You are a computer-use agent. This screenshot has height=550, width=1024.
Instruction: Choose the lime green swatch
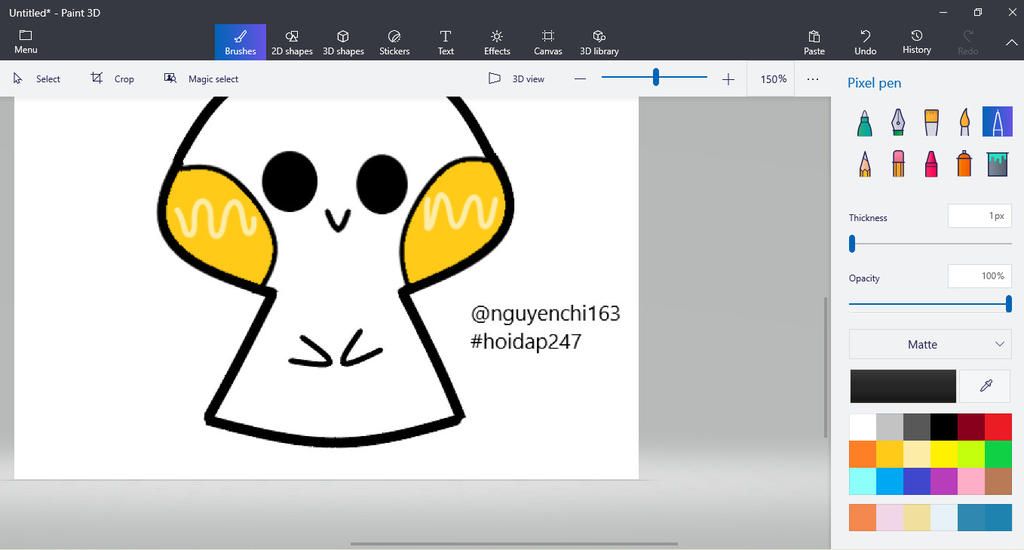[x=971, y=455]
